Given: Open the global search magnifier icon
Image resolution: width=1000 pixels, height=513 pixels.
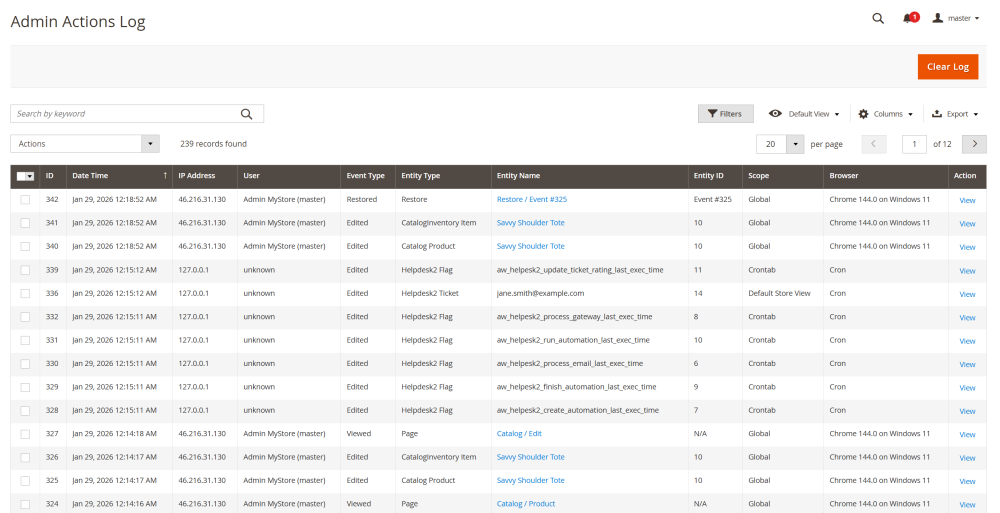Looking at the screenshot, I should 878,19.
